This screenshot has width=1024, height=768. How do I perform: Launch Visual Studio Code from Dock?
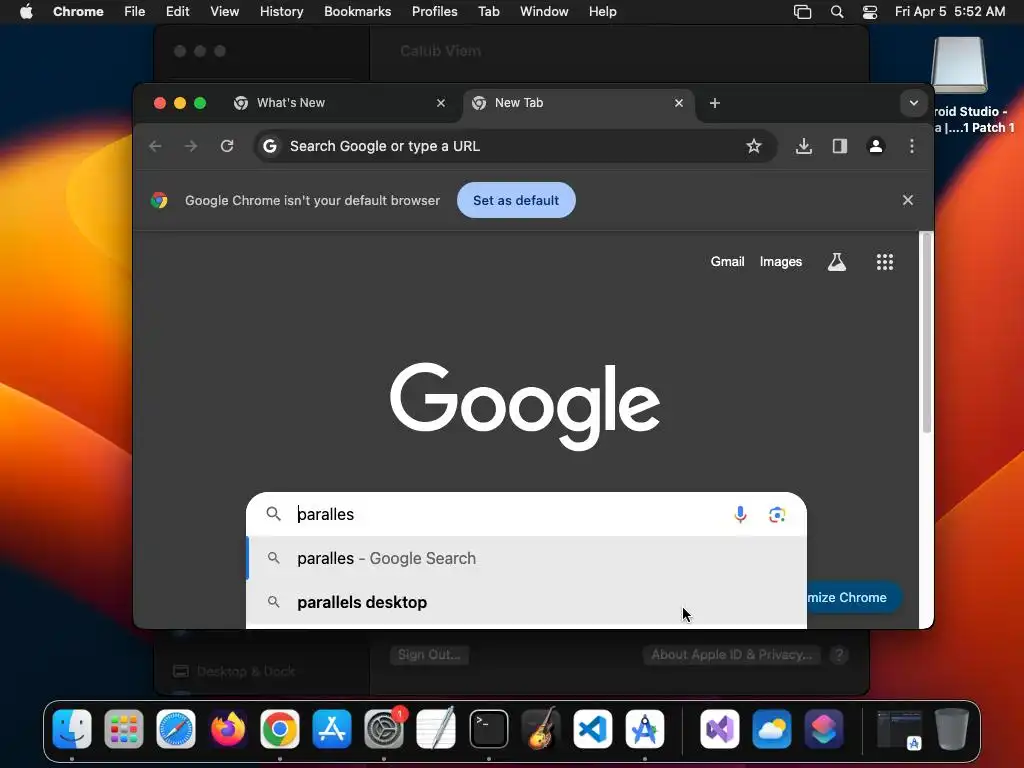(x=592, y=729)
